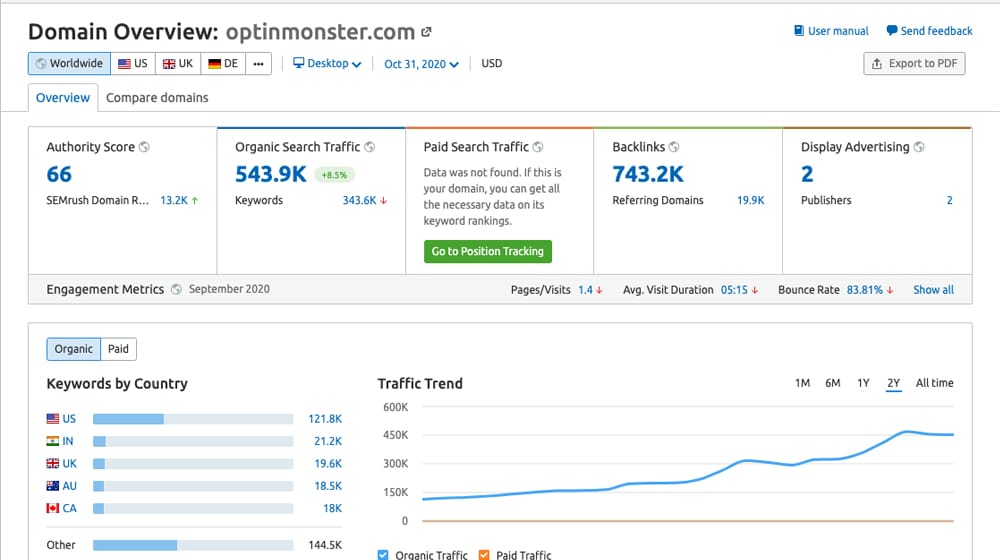Open the Desktop device dropdown
1000x560 pixels.
click(327, 64)
